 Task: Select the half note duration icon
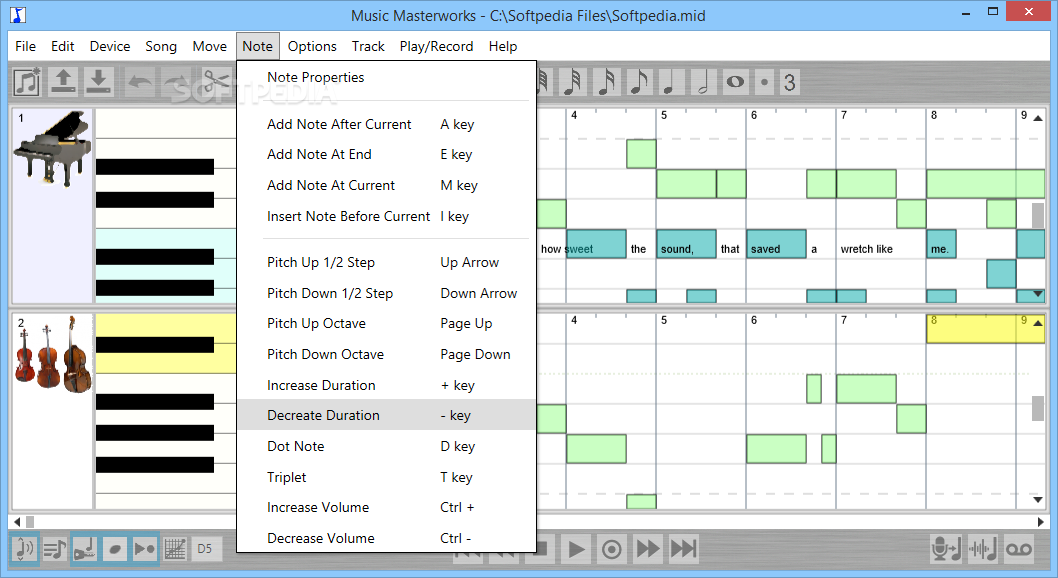pos(702,82)
